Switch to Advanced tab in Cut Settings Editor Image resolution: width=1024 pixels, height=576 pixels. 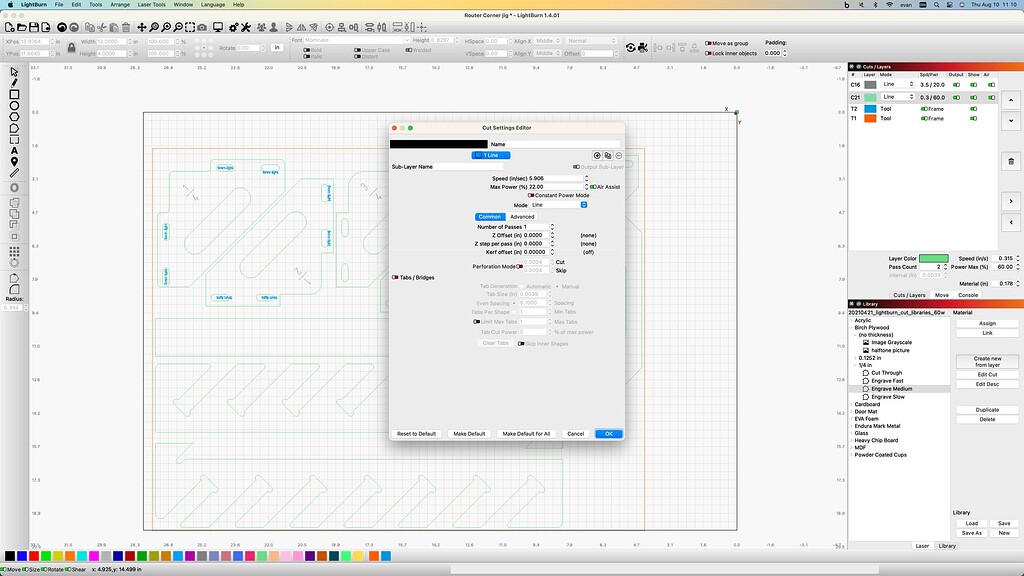[x=522, y=217]
